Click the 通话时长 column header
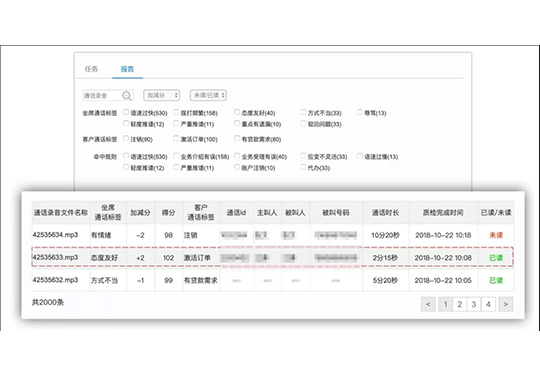 [385, 212]
